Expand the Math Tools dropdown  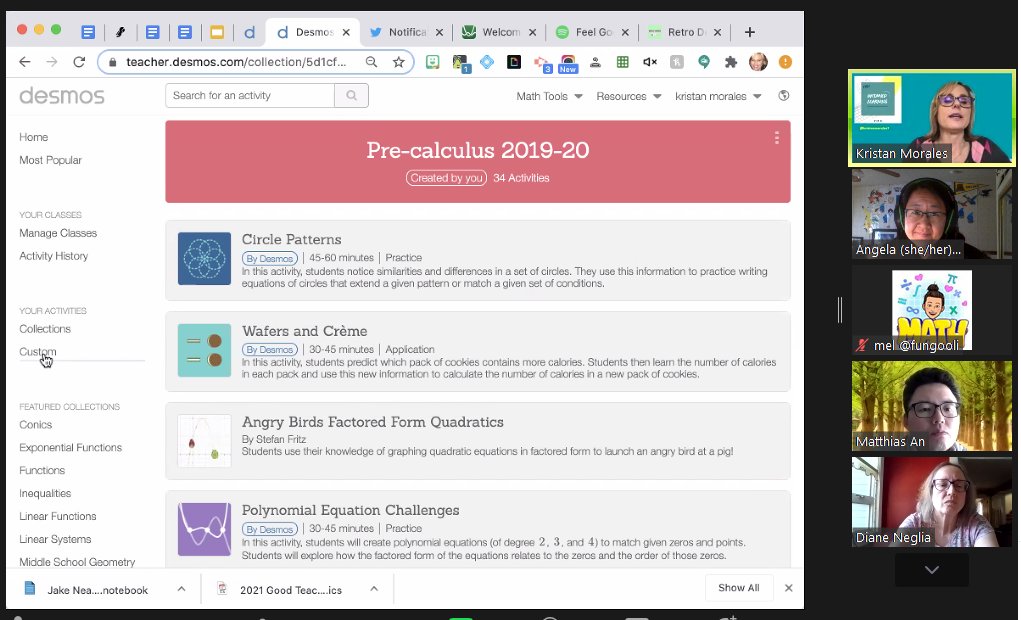pos(550,96)
